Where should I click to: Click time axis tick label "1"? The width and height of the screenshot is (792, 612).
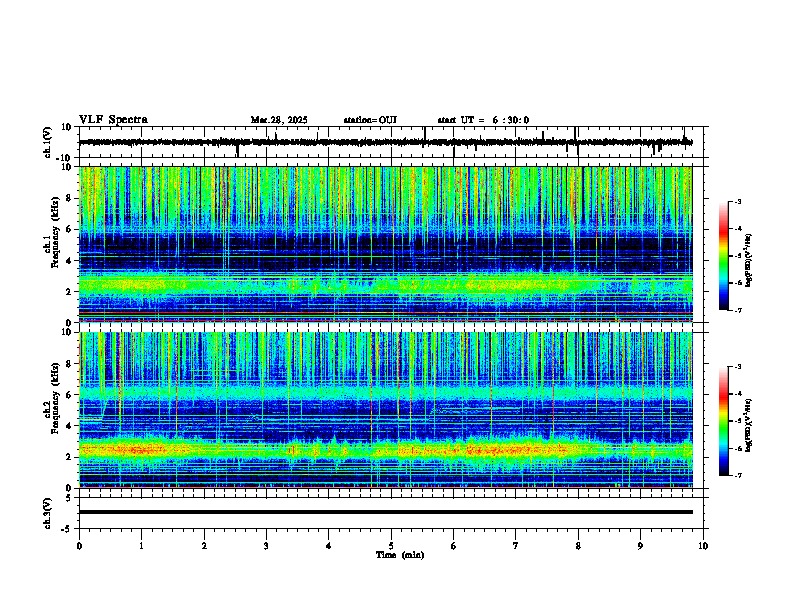pyautogui.click(x=141, y=546)
